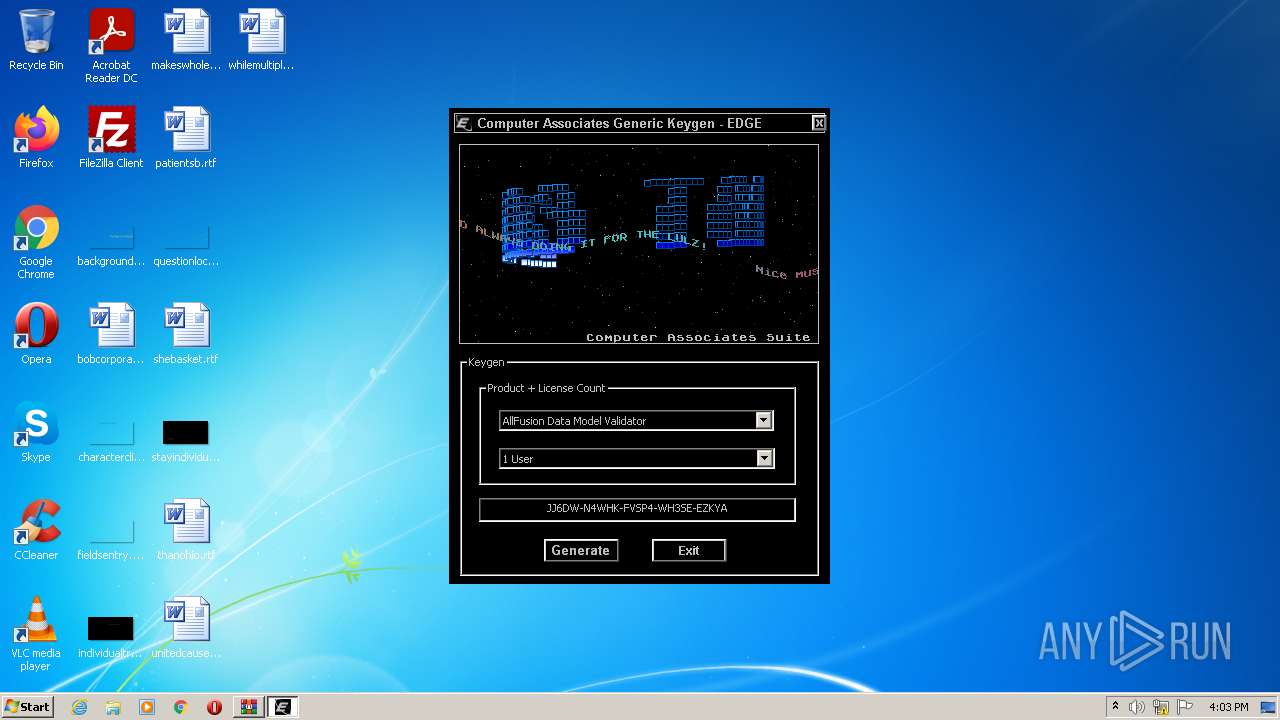Select the whilemultipl Word document icon

tap(261, 40)
